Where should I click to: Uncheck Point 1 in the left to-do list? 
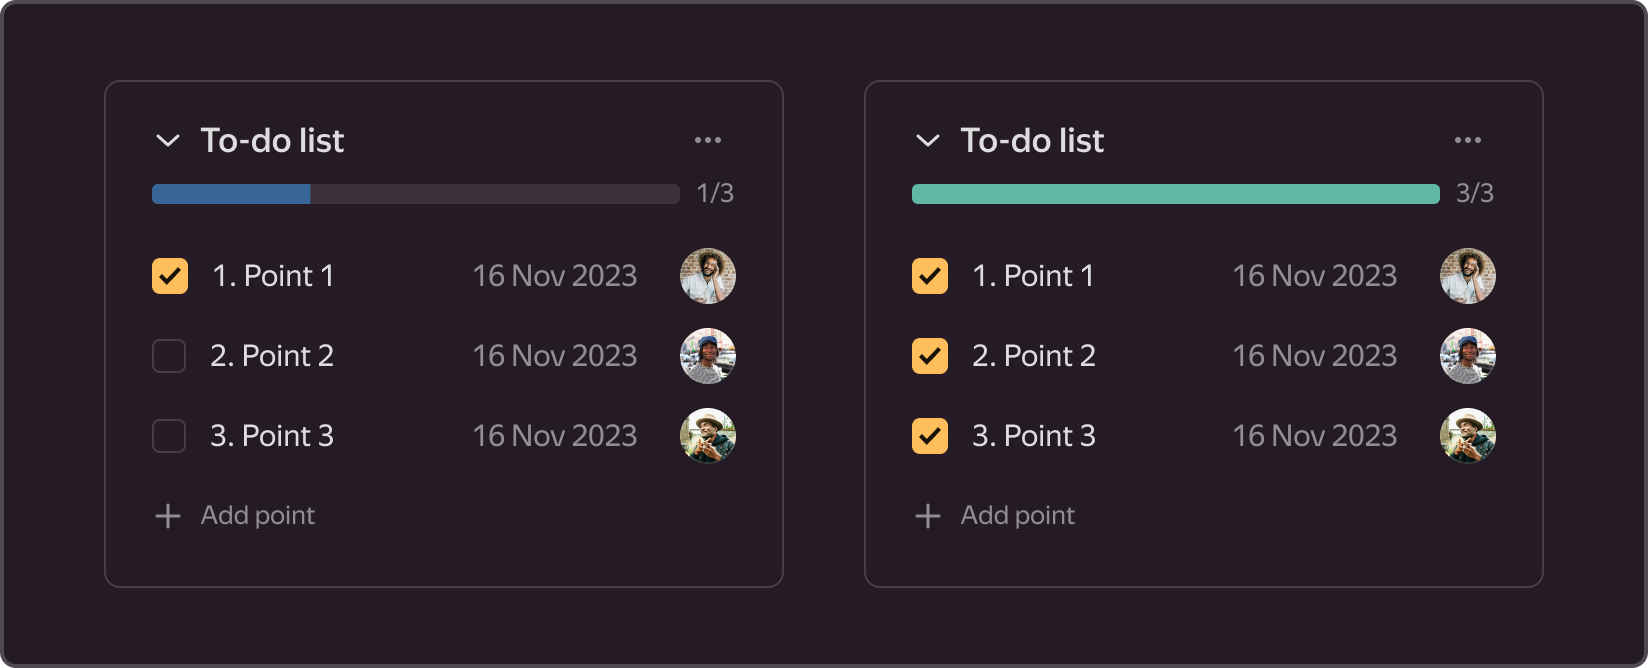tap(170, 276)
